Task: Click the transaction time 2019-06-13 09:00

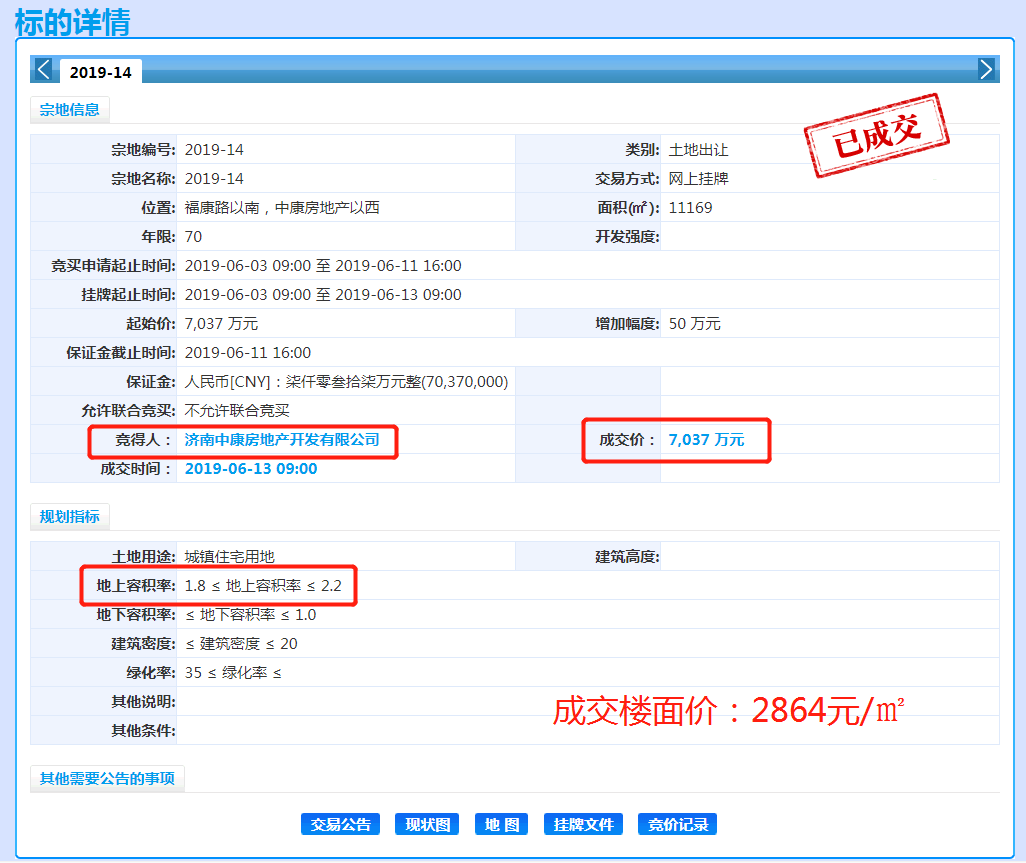Action: point(251,468)
